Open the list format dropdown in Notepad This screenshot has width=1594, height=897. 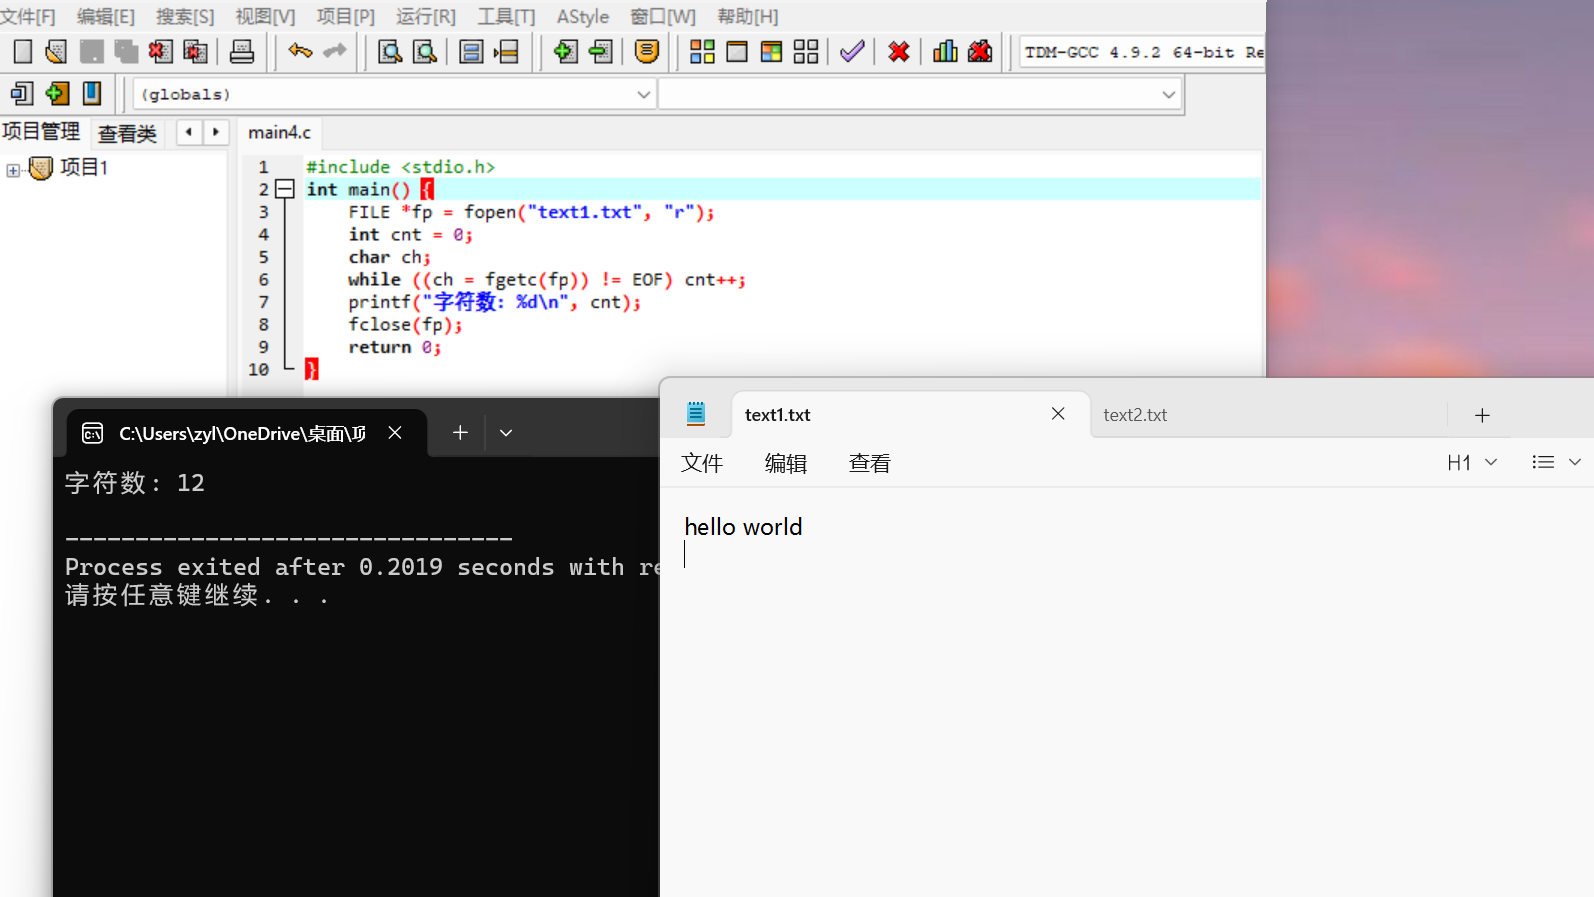click(x=1556, y=462)
